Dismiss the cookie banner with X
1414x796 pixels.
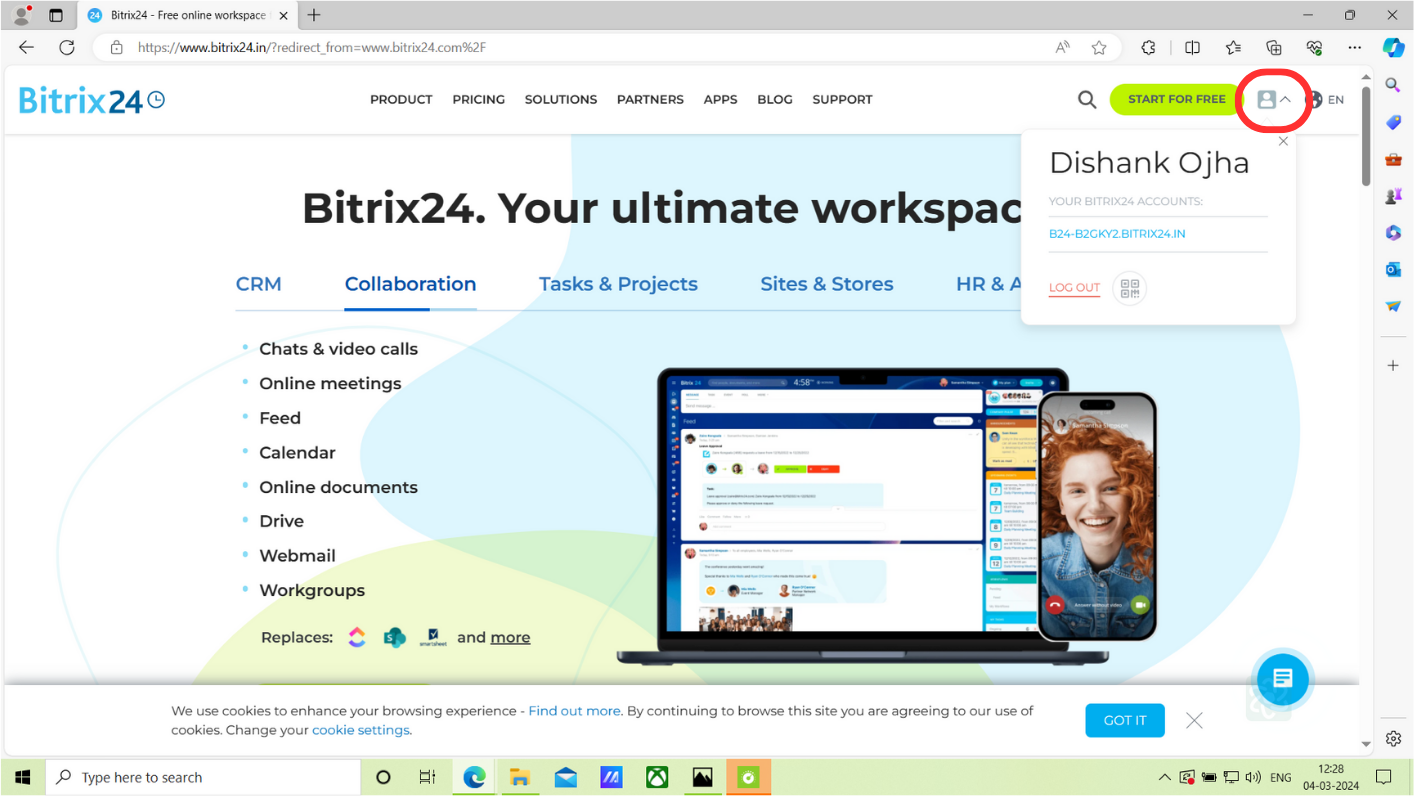pos(1194,720)
